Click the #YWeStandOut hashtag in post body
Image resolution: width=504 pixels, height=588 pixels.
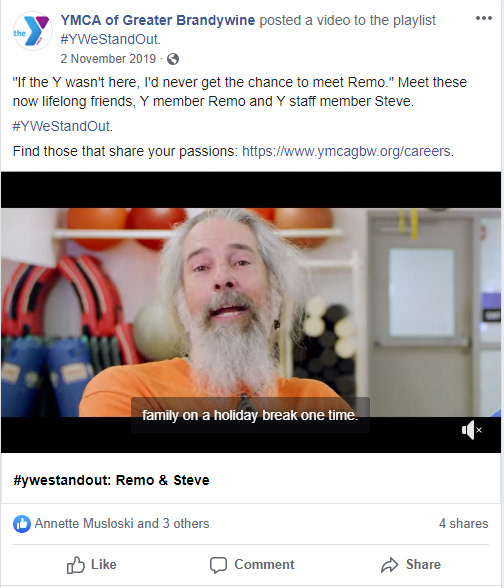click(62, 126)
